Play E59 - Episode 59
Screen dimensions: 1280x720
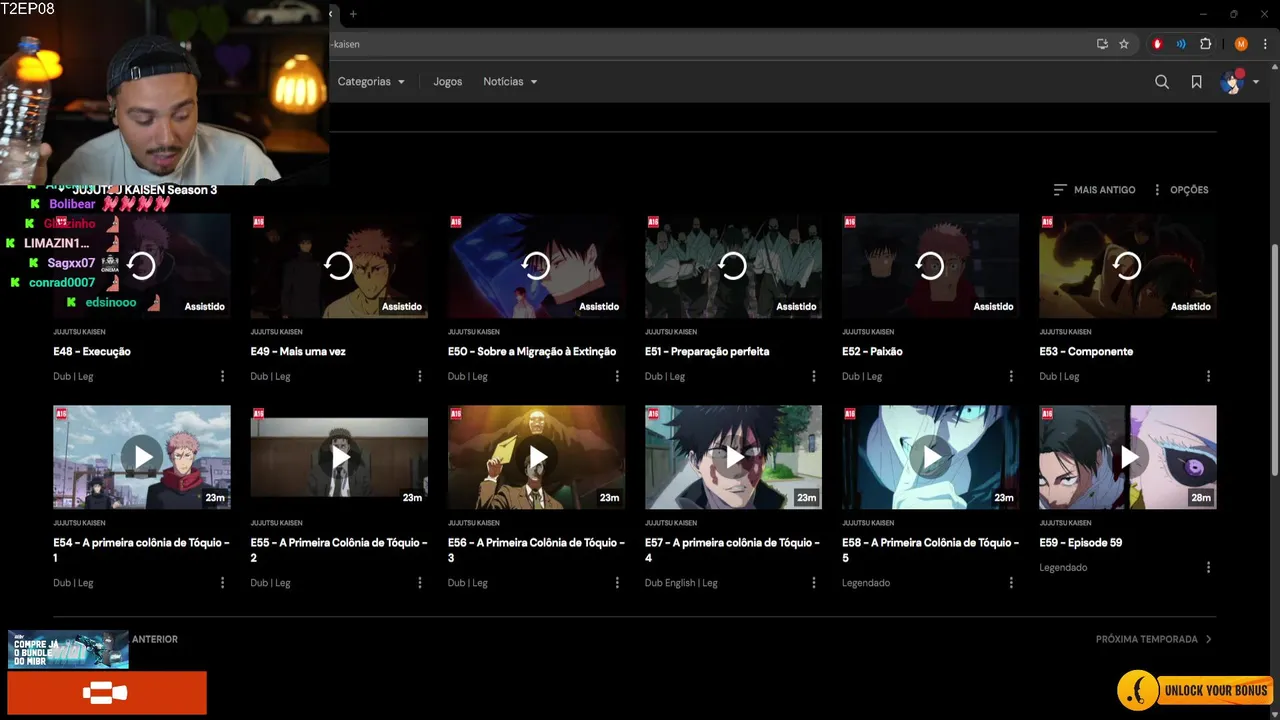click(x=1127, y=457)
